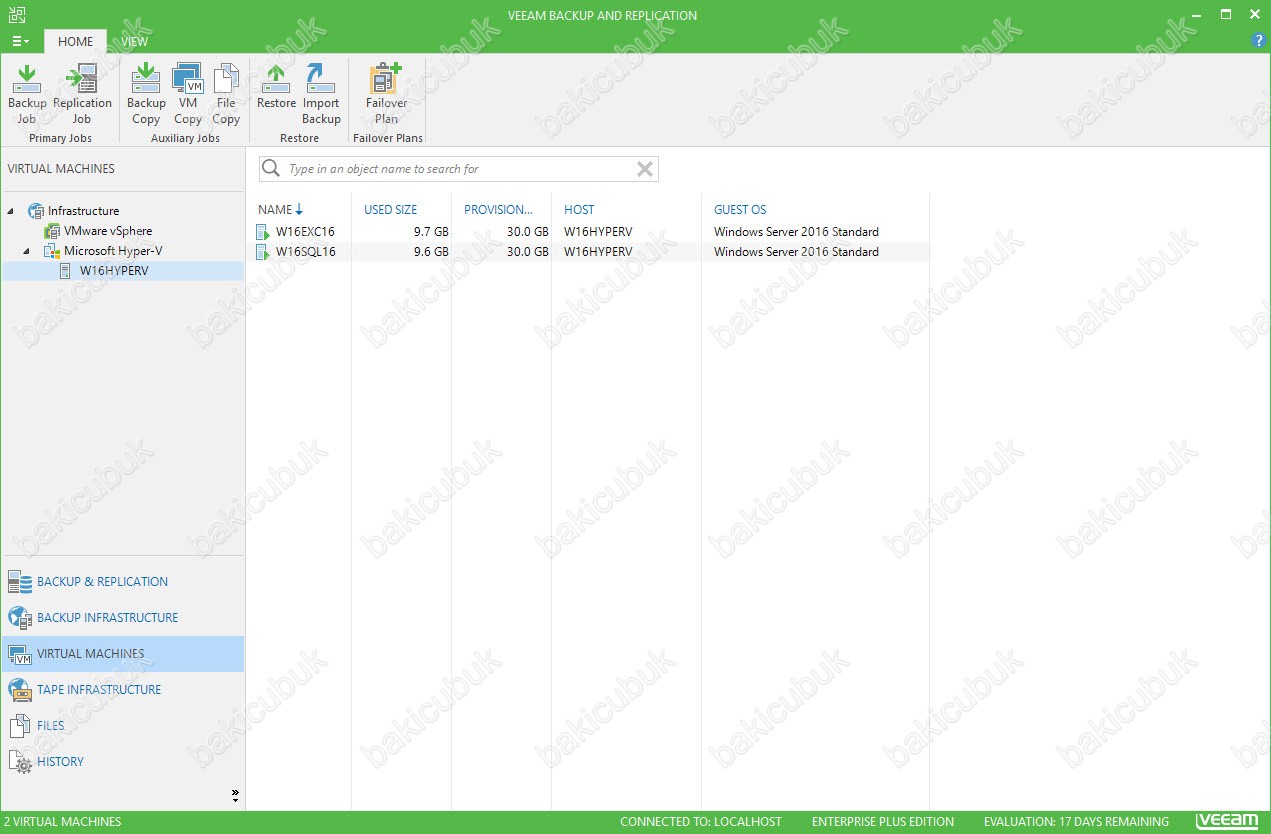Open the main application menu button
Screen dimensions: 1271x834
pyautogui.click(x=20, y=41)
